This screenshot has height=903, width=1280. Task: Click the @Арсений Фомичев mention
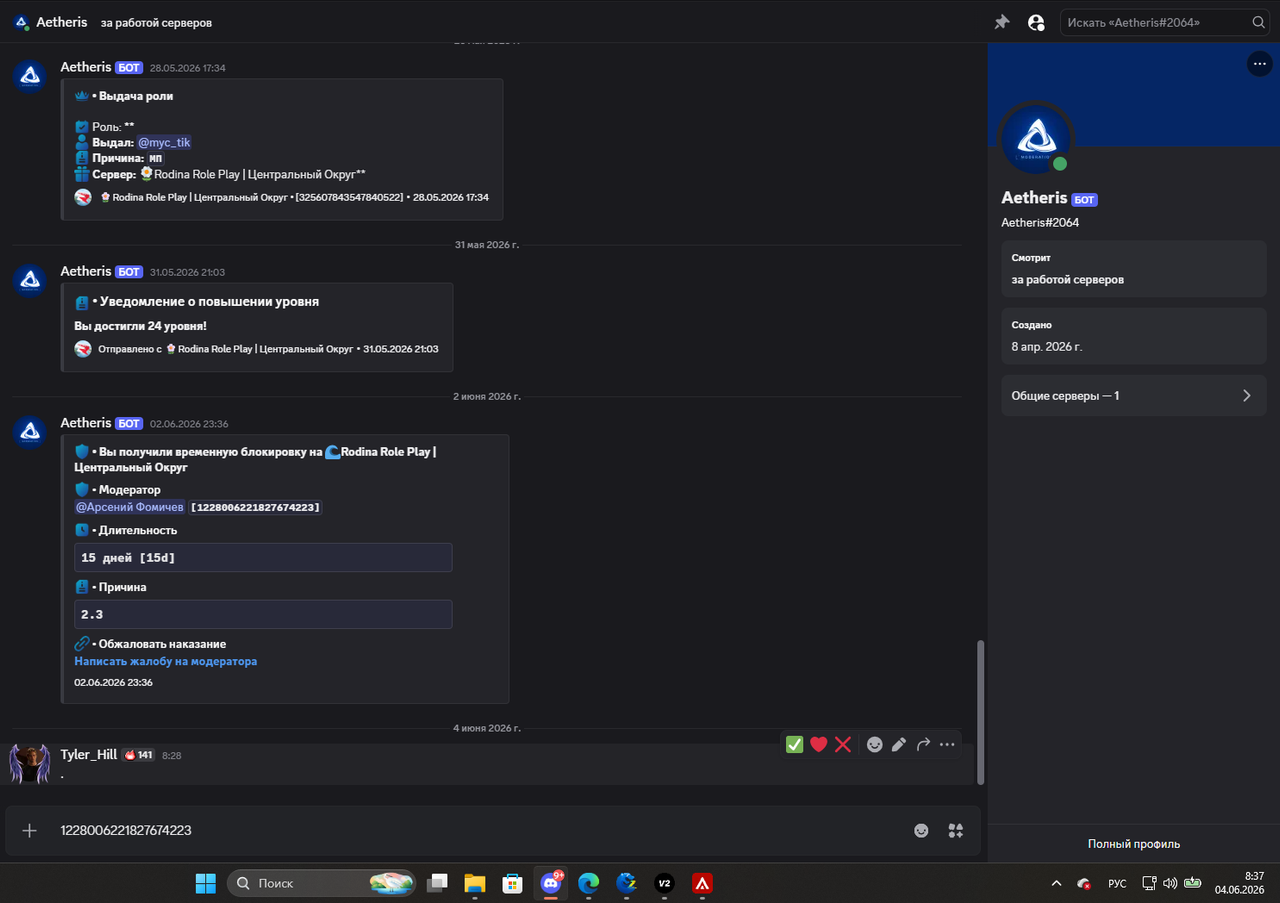130,507
